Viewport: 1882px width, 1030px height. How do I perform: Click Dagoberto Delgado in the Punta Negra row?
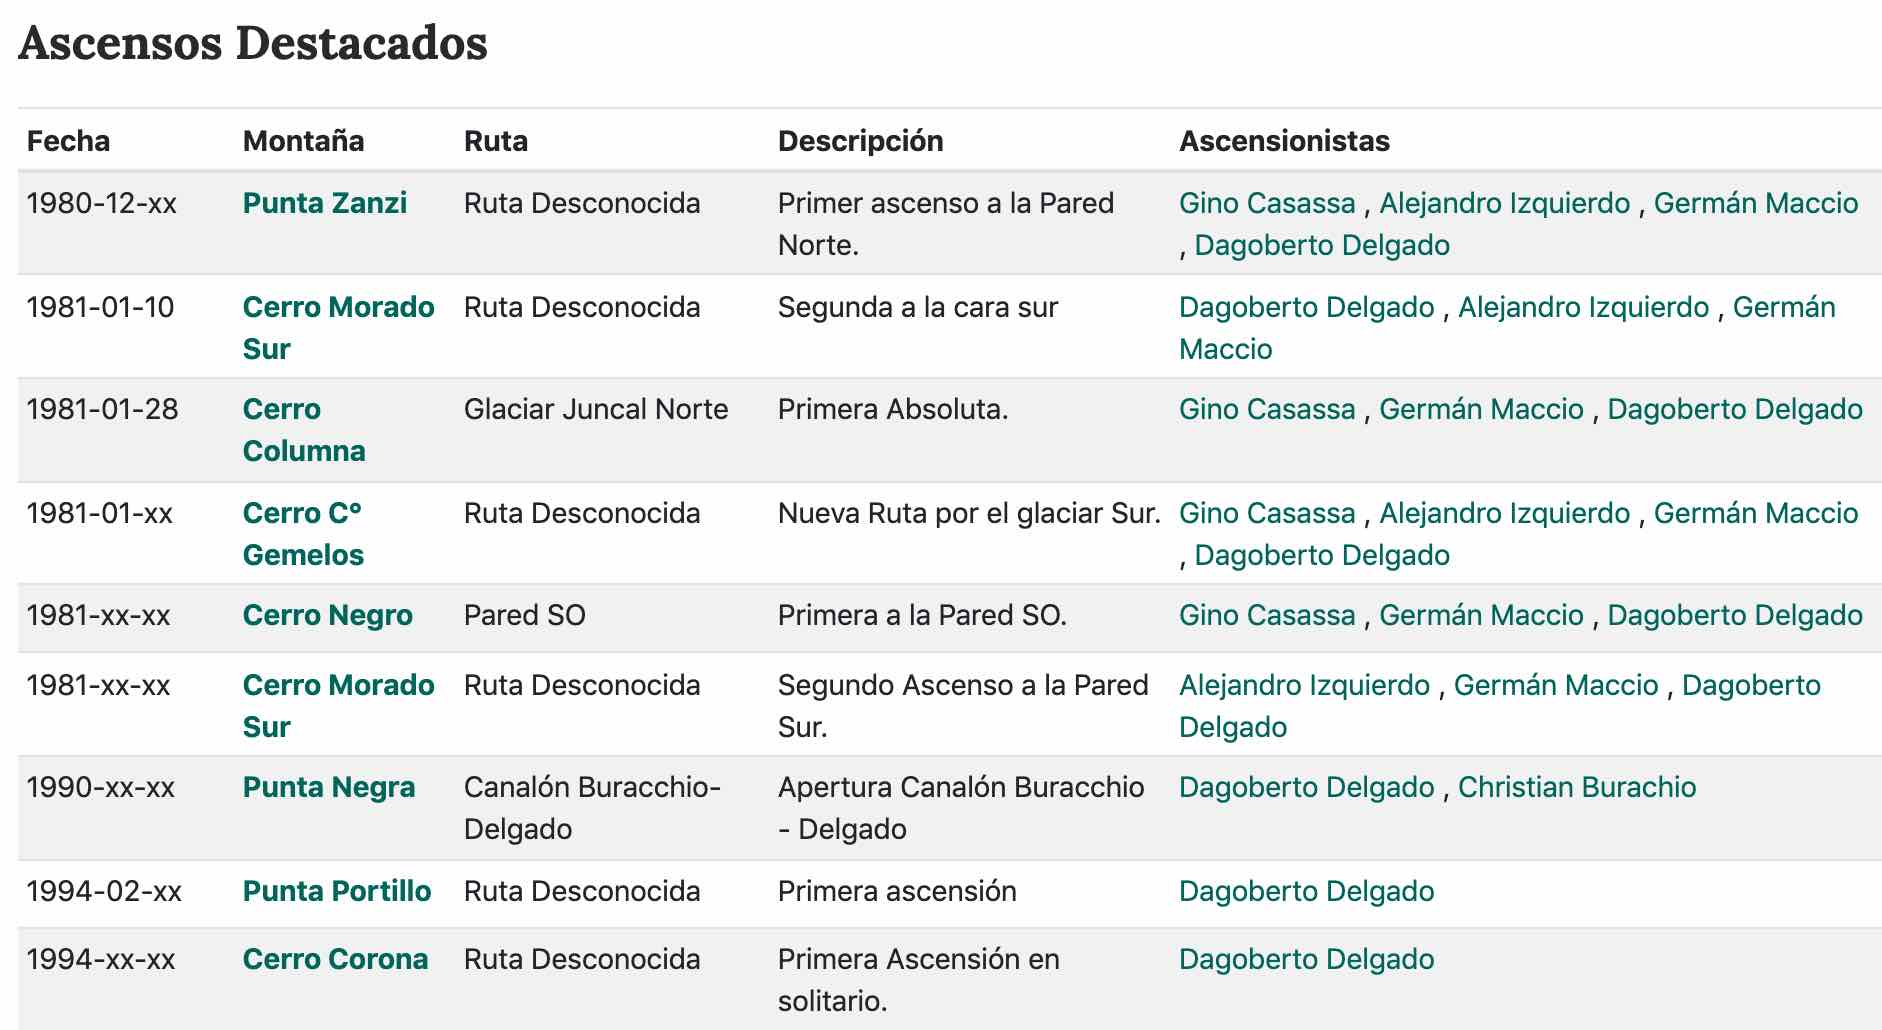tap(1306, 787)
